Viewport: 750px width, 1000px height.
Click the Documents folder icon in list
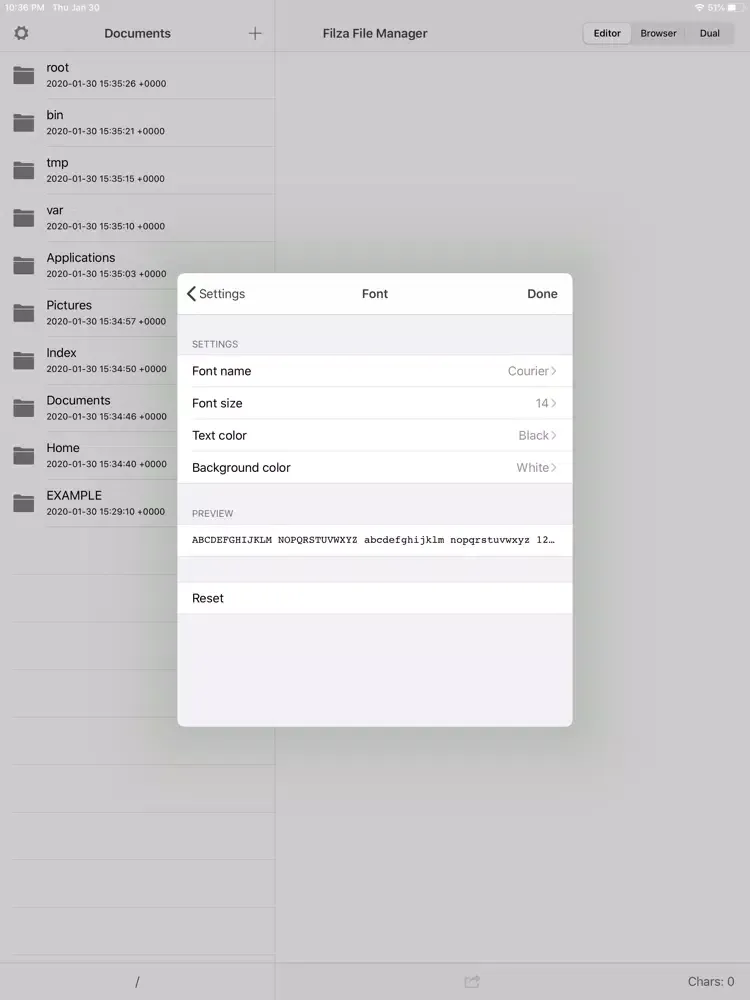tap(24, 408)
